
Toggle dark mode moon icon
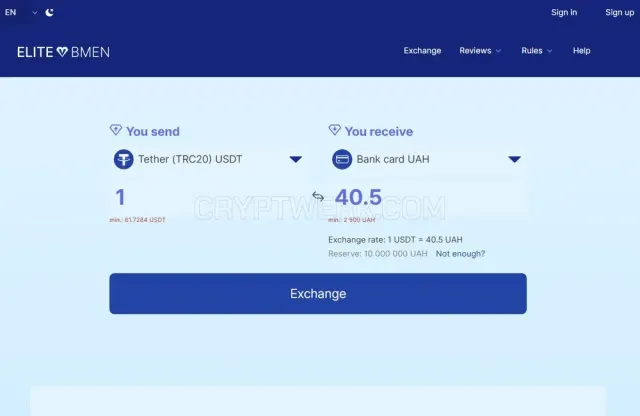49,13
